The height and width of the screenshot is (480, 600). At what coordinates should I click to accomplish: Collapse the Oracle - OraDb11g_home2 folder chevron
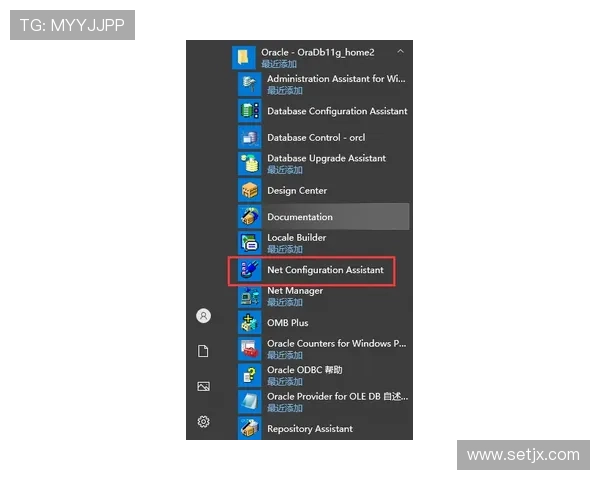click(400, 51)
